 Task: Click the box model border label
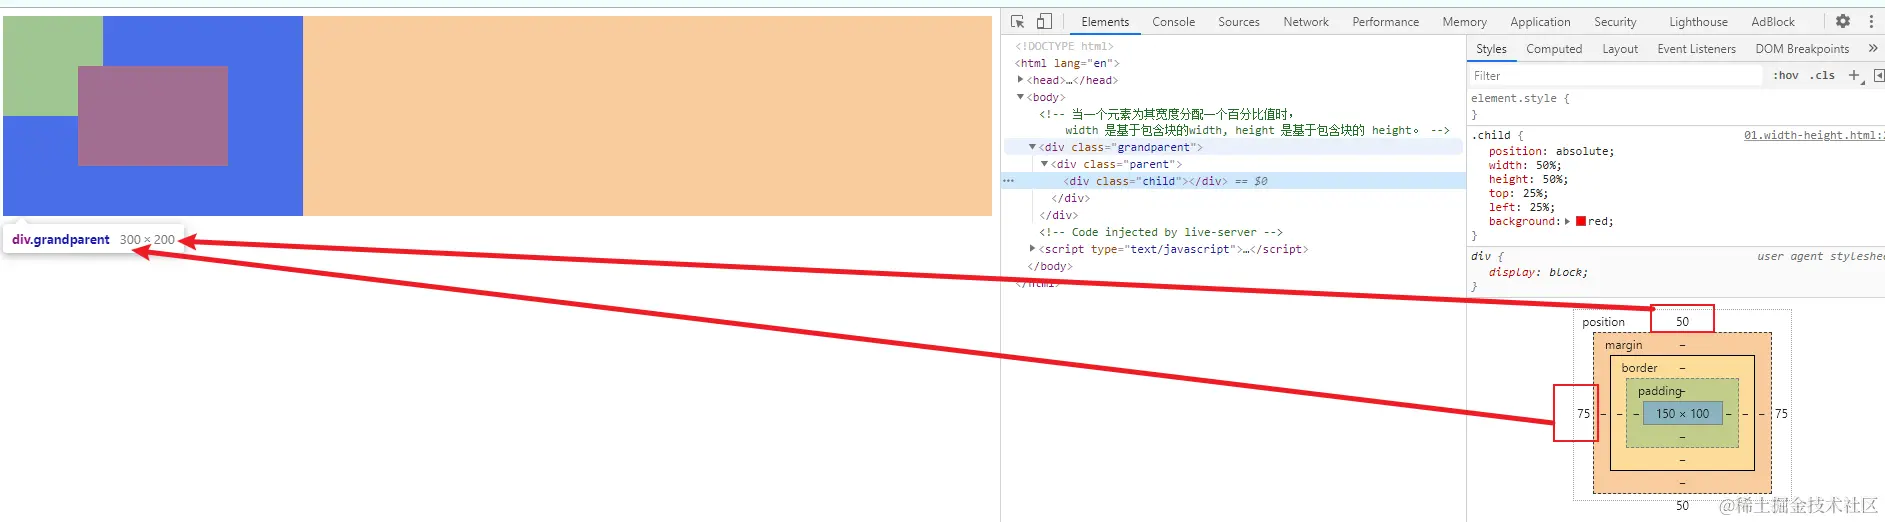click(1639, 368)
